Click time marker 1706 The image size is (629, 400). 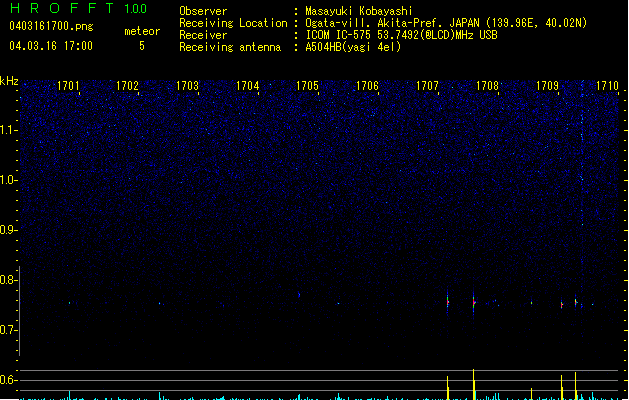point(367,86)
